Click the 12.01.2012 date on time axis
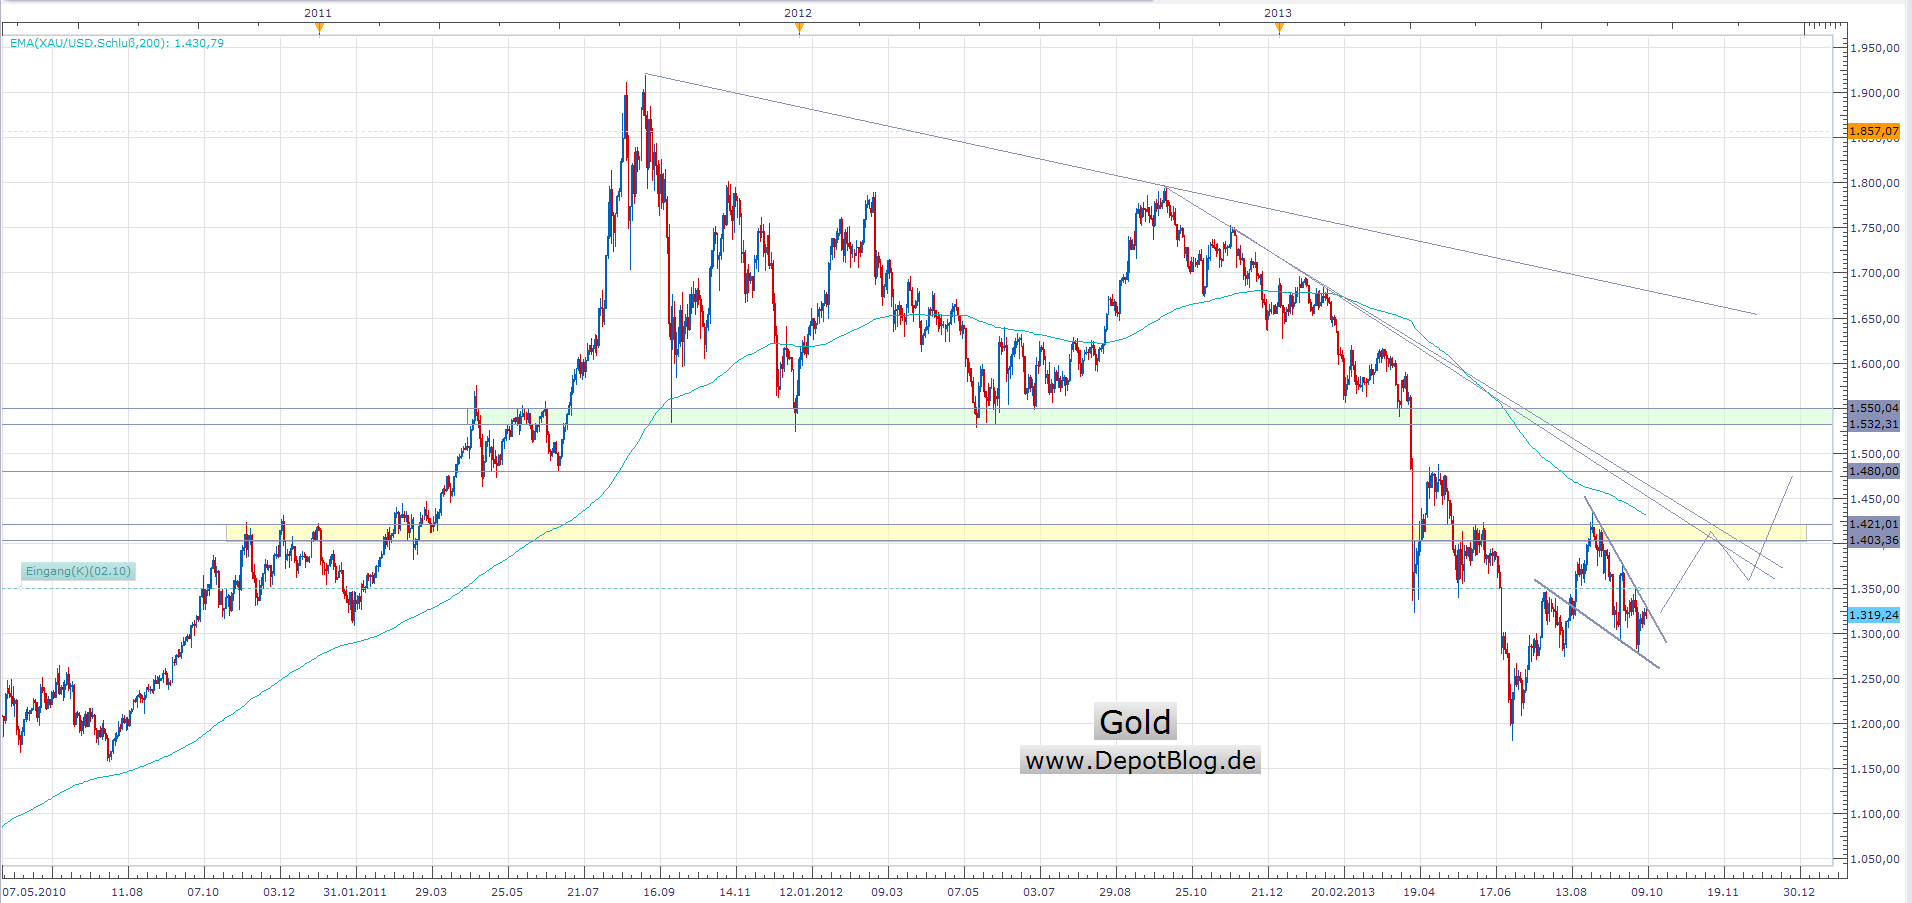Screen dimensions: 1912x903 [x=811, y=891]
